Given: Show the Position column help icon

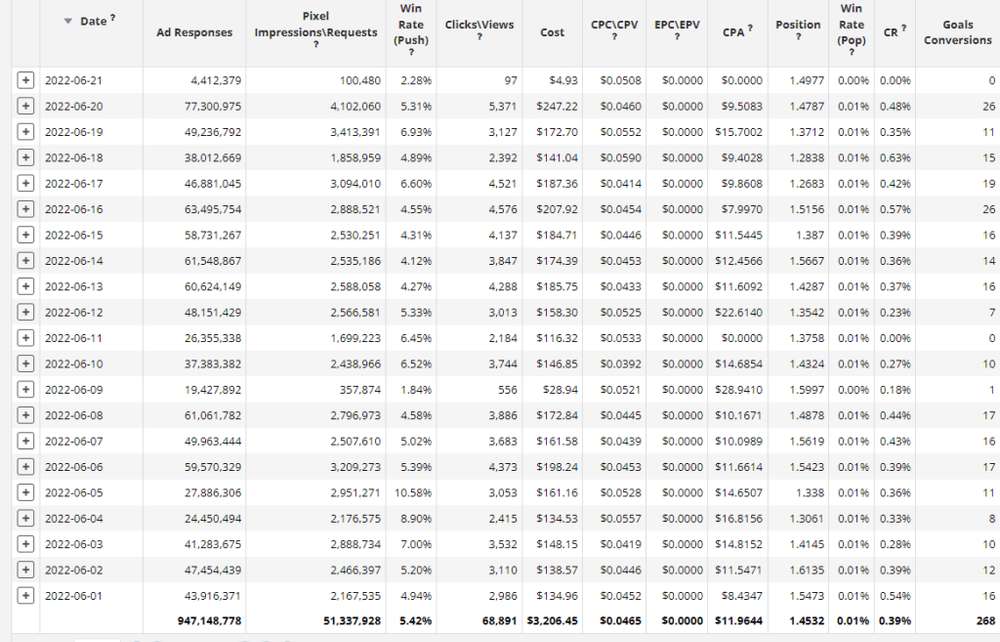Looking at the screenshot, I should pyautogui.click(x=798, y=37).
